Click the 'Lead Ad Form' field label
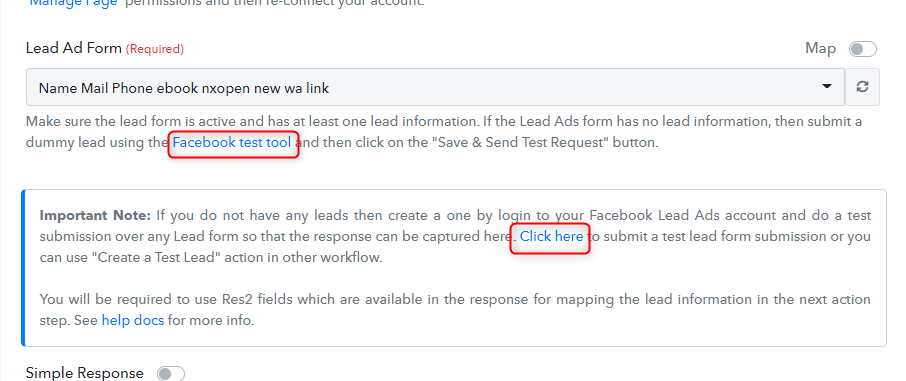 [x=74, y=49]
